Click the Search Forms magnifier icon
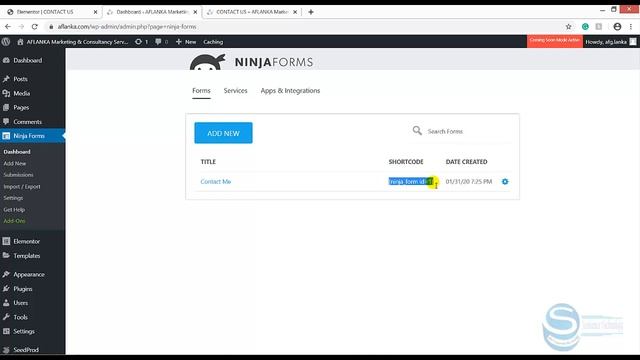 (x=417, y=131)
